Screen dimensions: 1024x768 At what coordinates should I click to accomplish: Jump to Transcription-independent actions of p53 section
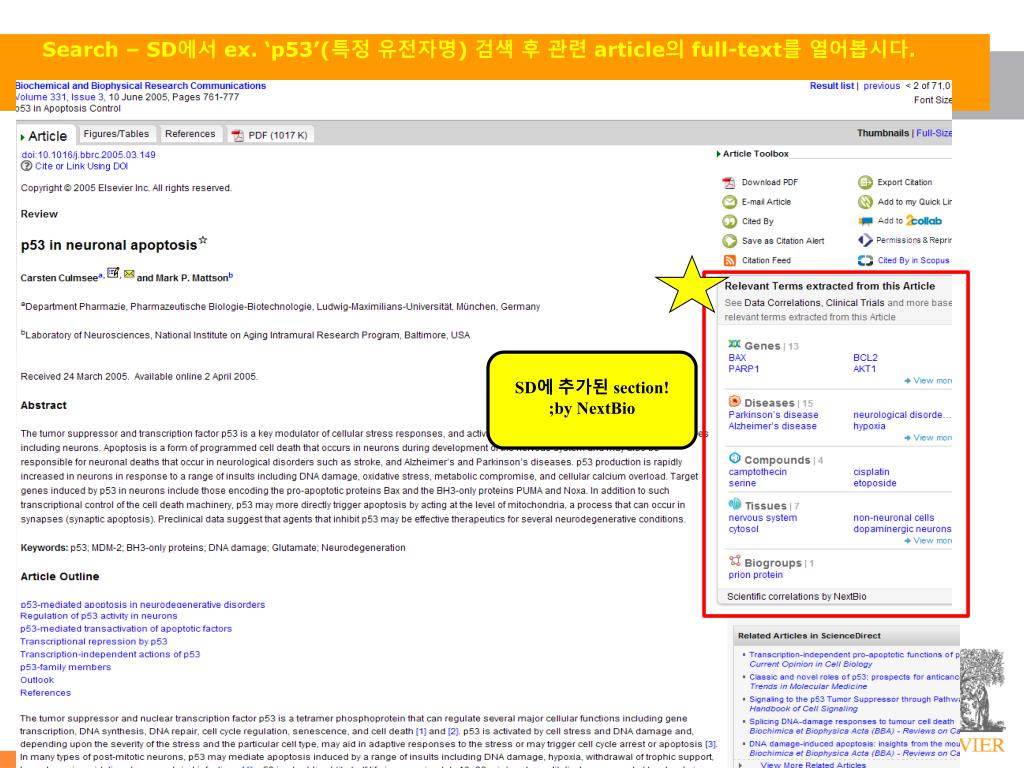coord(110,654)
